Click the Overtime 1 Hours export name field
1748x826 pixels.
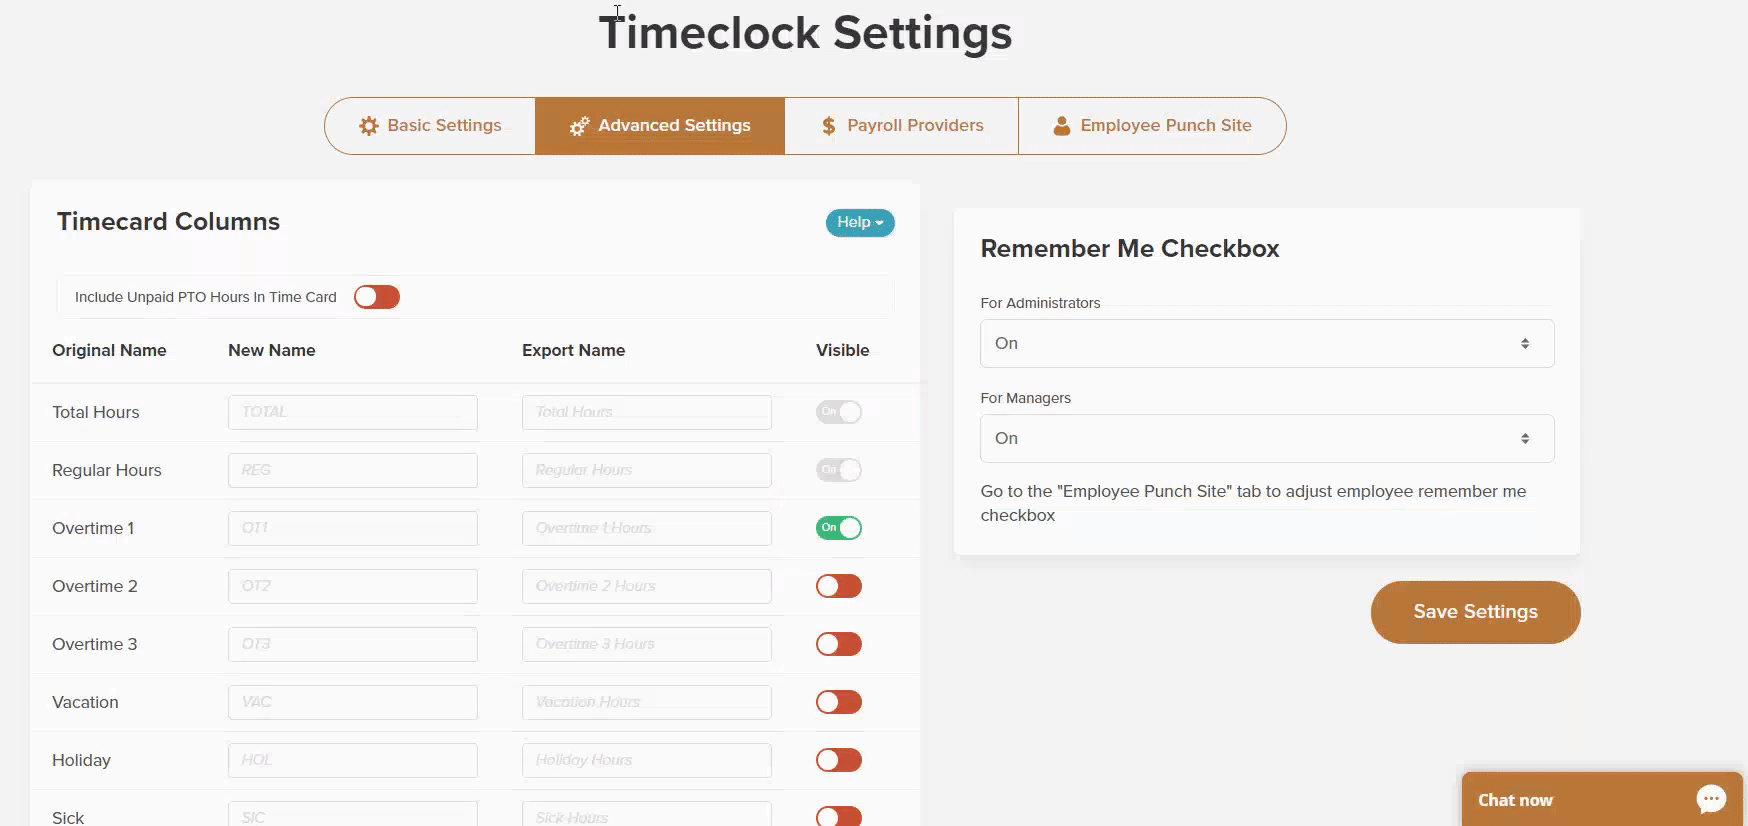(646, 527)
